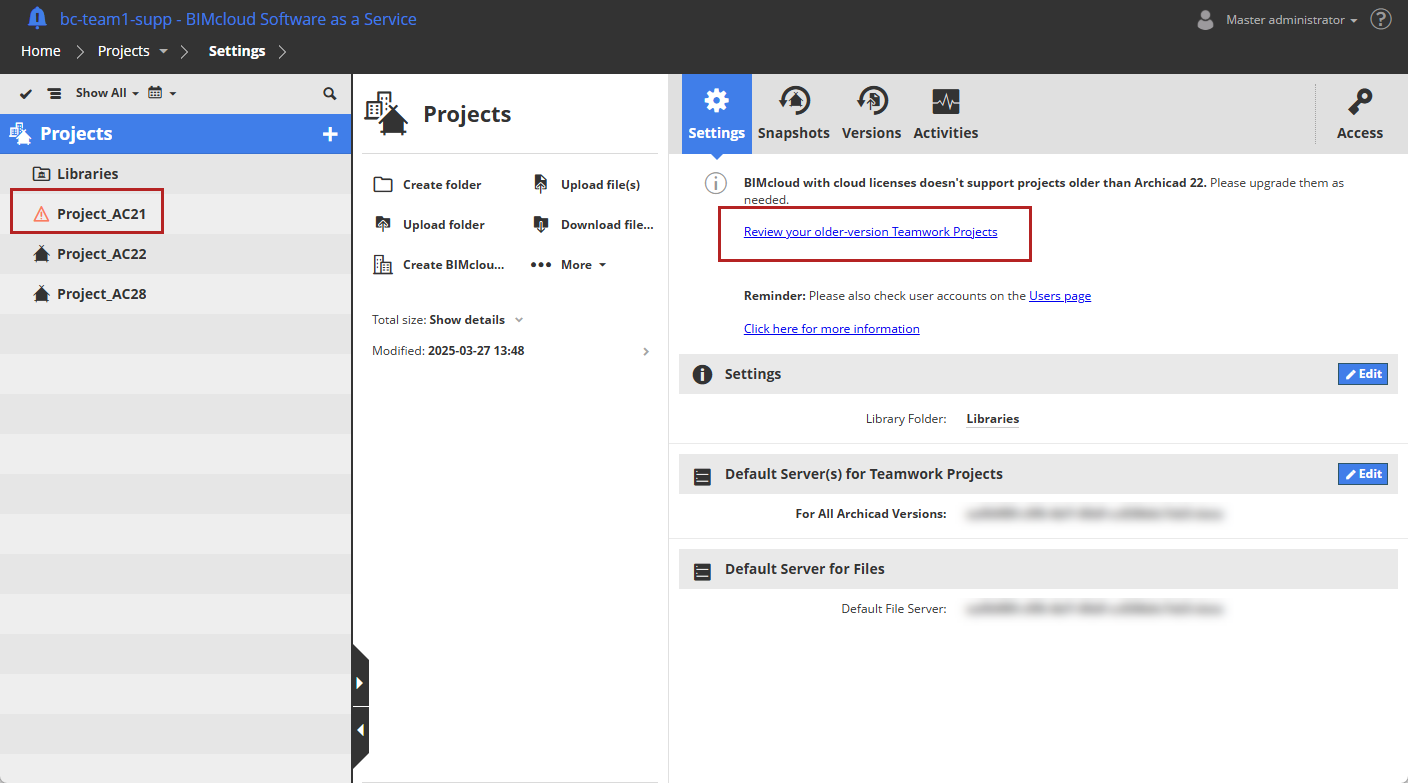
Task: Click the search magnifier icon
Action: tap(330, 93)
